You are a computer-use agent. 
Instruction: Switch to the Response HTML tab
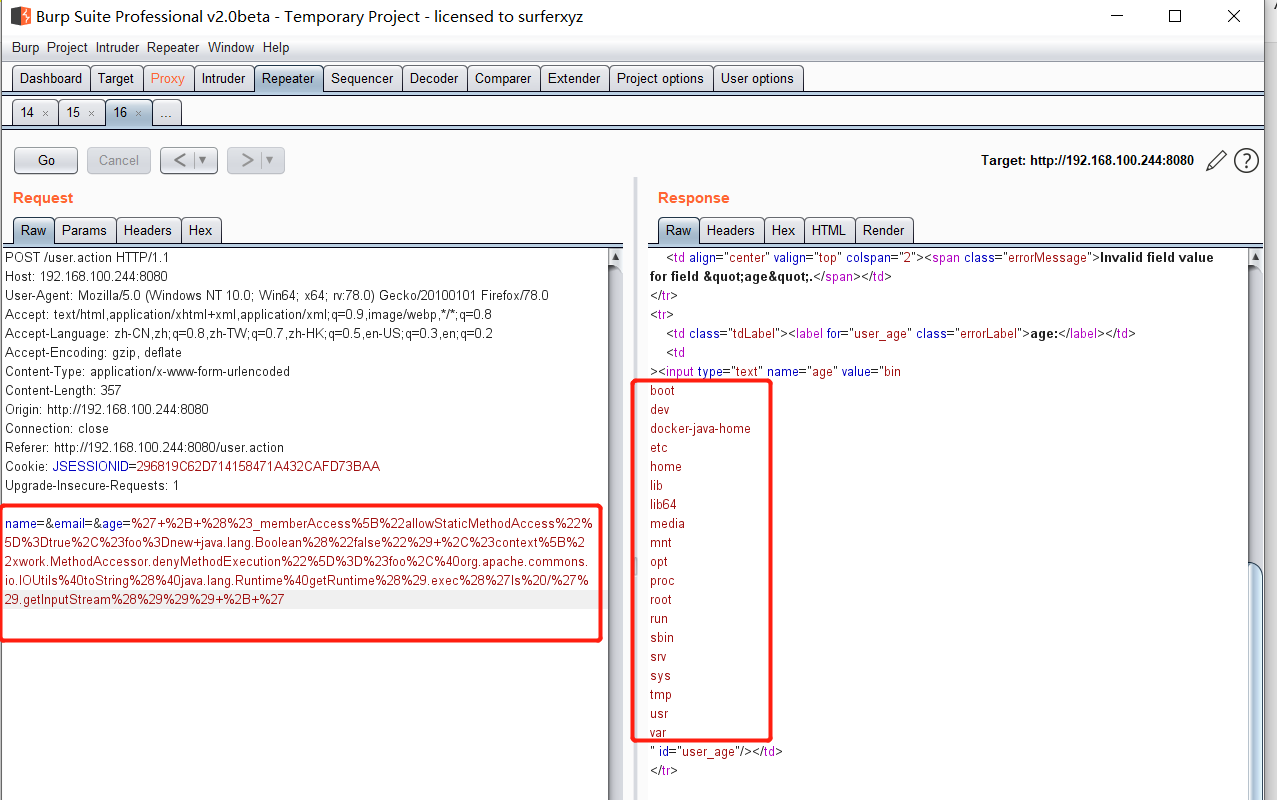click(829, 230)
